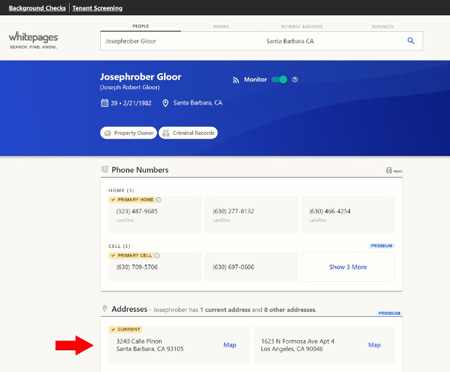Open Map for 1623 N Formosa Ave
The height and width of the screenshot is (372, 450).
tap(374, 345)
